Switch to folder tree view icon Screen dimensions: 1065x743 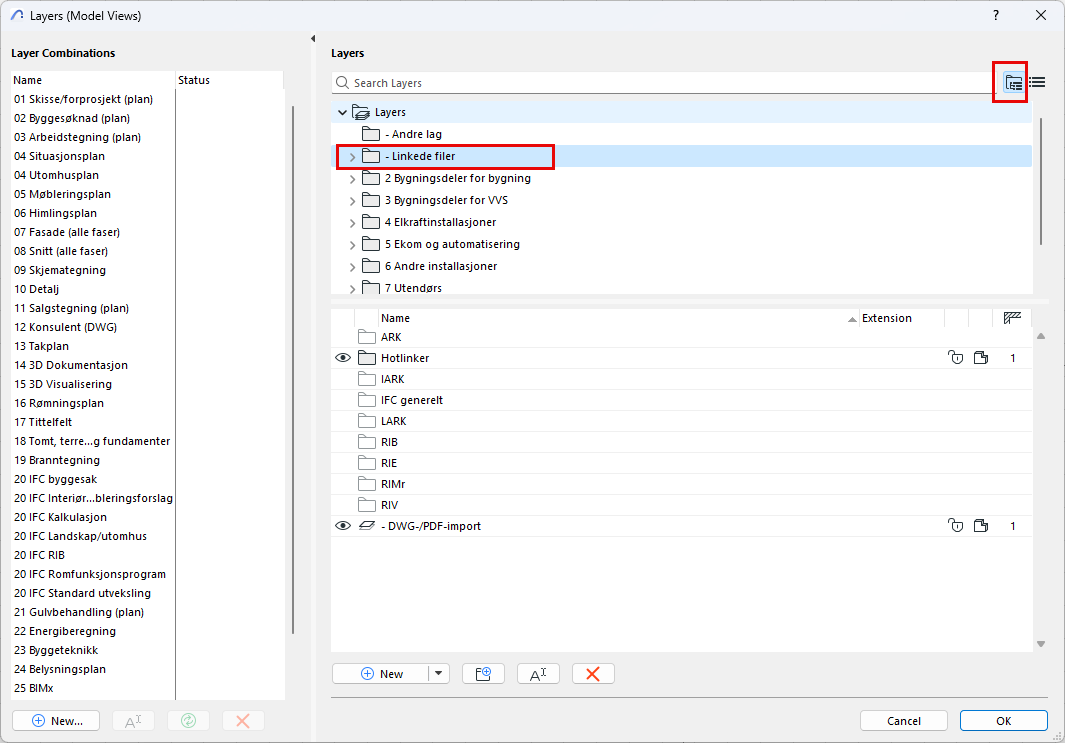pos(1013,83)
